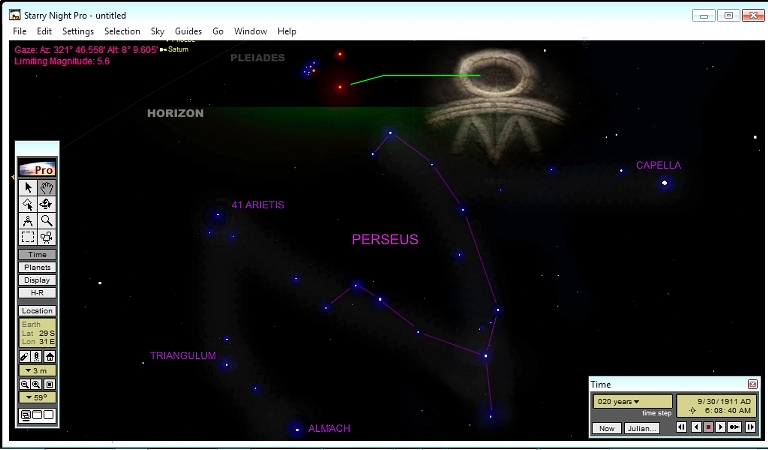Toggle the Display palette button
Screen dimensions: 768x450
37,280
